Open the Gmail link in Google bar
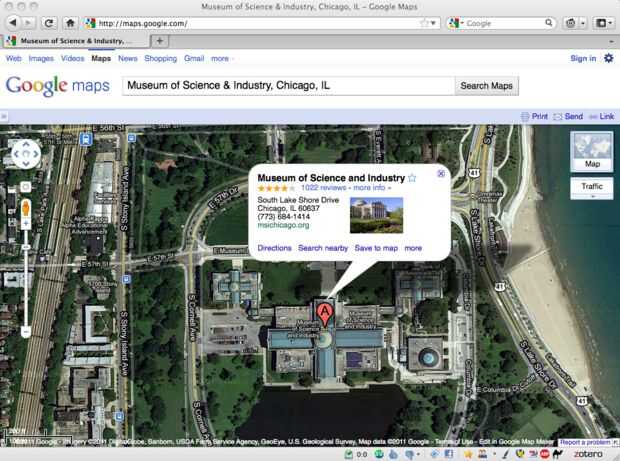The height and width of the screenshot is (461, 620). pyautogui.click(x=194, y=59)
